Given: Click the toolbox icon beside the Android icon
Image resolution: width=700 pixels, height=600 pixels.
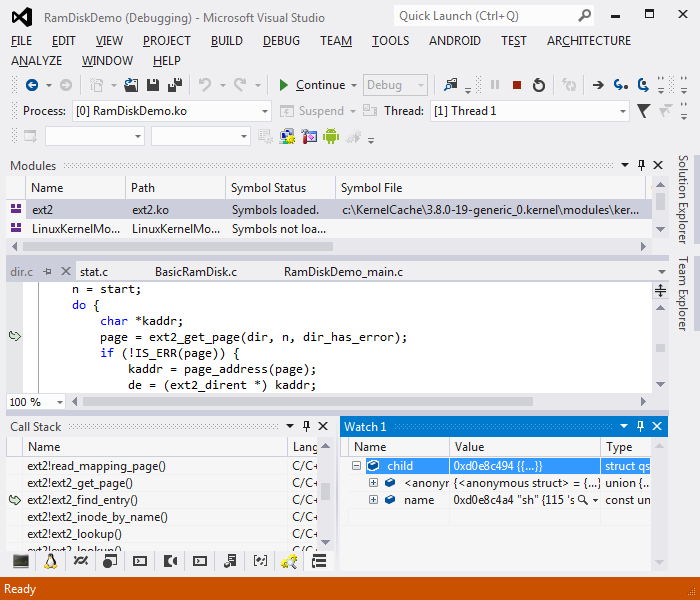Looking at the screenshot, I should click(x=309, y=136).
